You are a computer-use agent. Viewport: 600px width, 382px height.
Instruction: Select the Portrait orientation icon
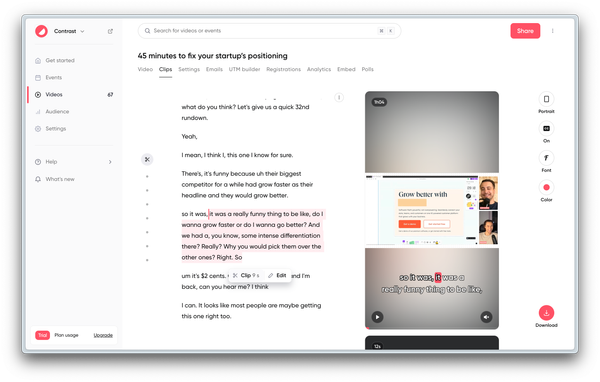[x=546, y=99]
